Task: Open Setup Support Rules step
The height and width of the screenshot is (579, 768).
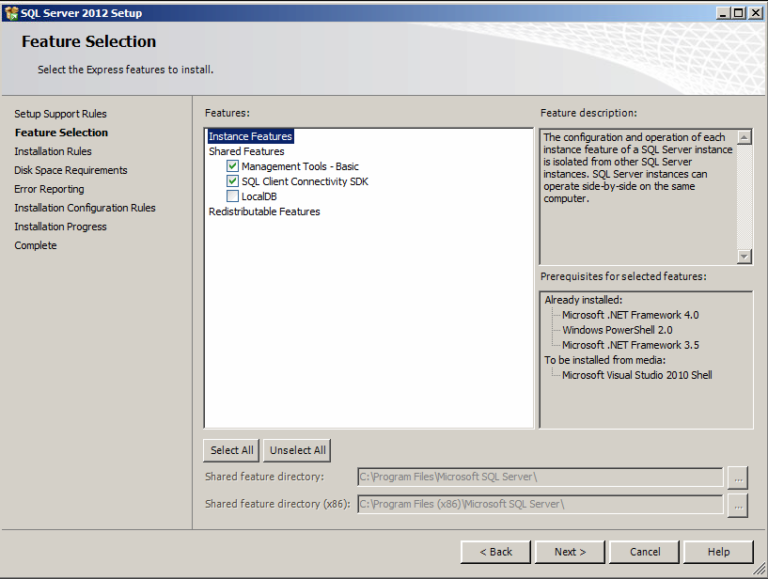Action: 60,114
